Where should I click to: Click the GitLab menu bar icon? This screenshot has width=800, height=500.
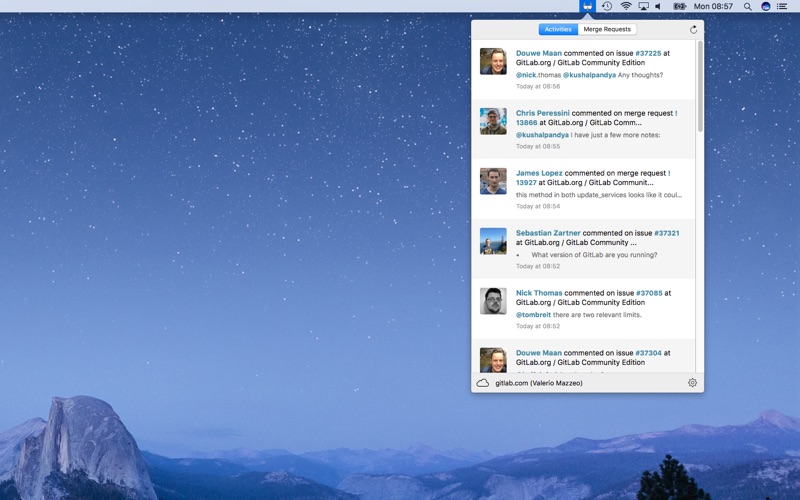[588, 6]
